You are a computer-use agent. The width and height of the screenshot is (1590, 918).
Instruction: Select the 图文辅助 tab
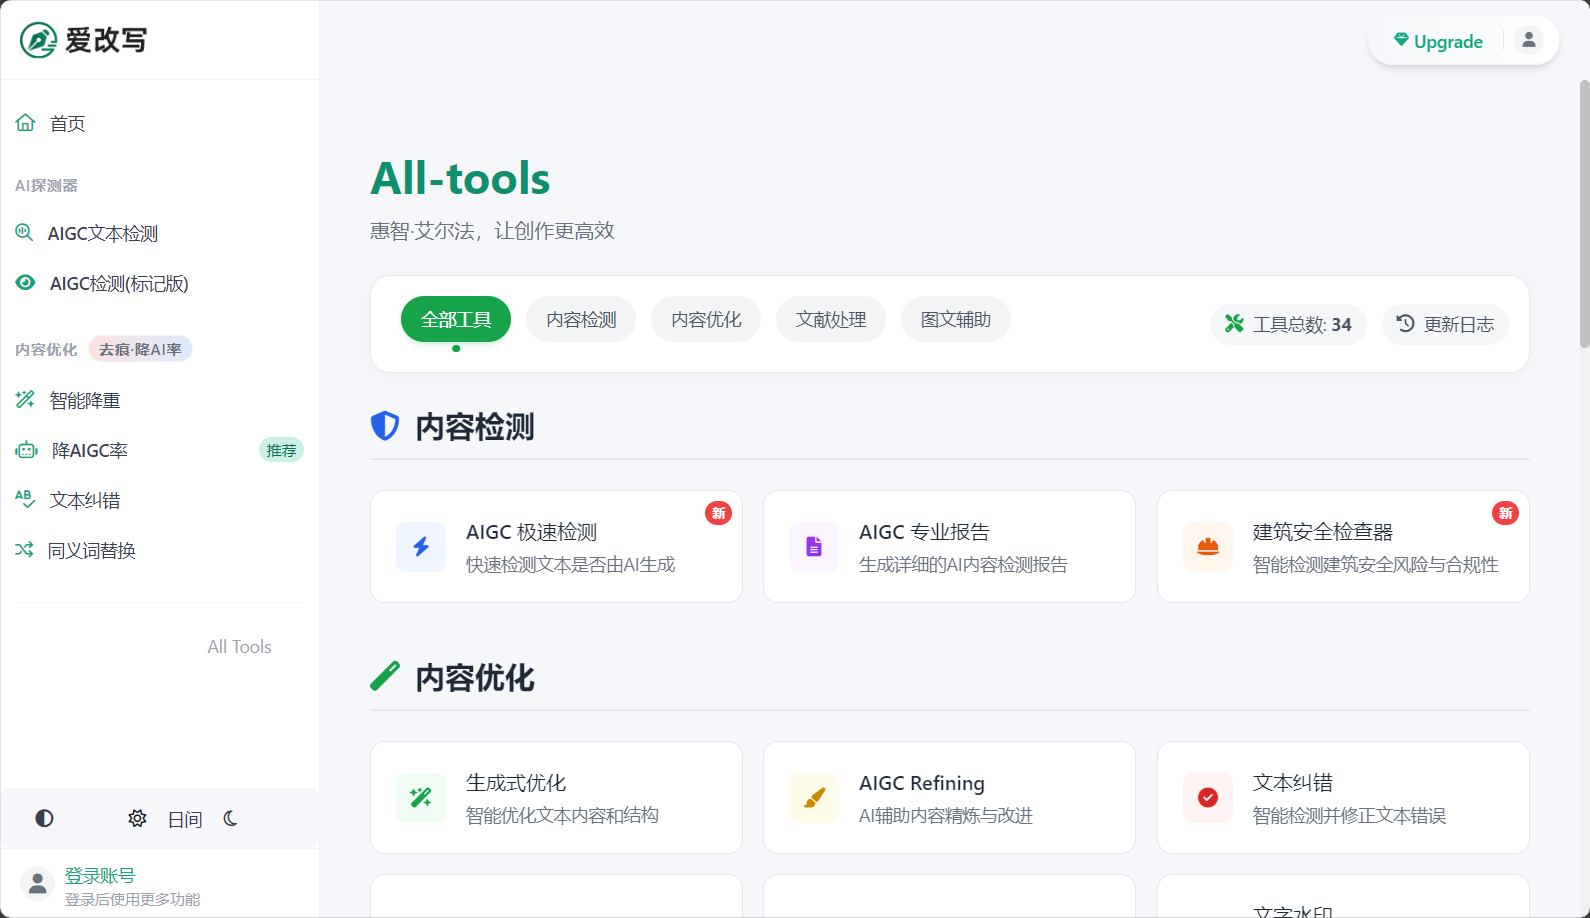pos(956,319)
